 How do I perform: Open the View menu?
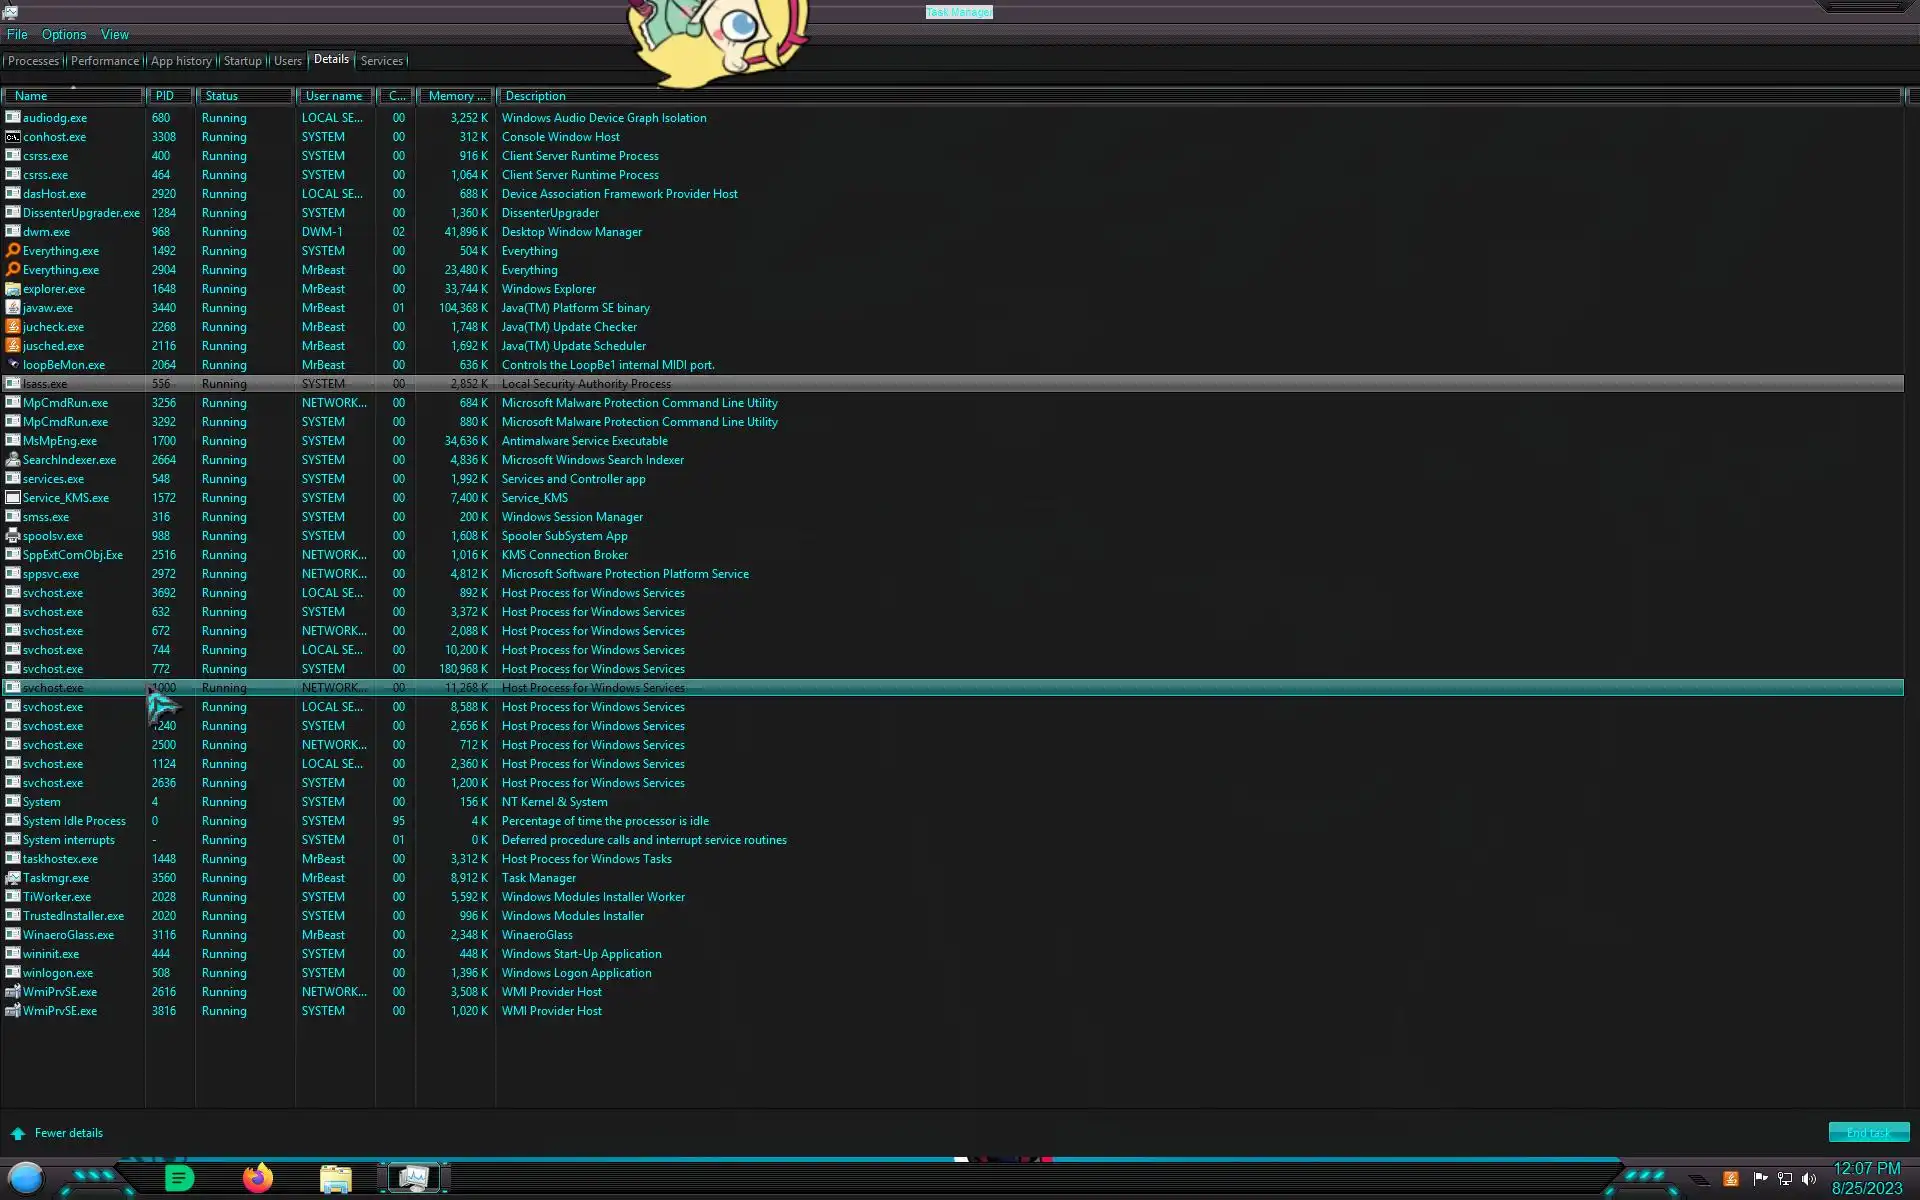(114, 34)
